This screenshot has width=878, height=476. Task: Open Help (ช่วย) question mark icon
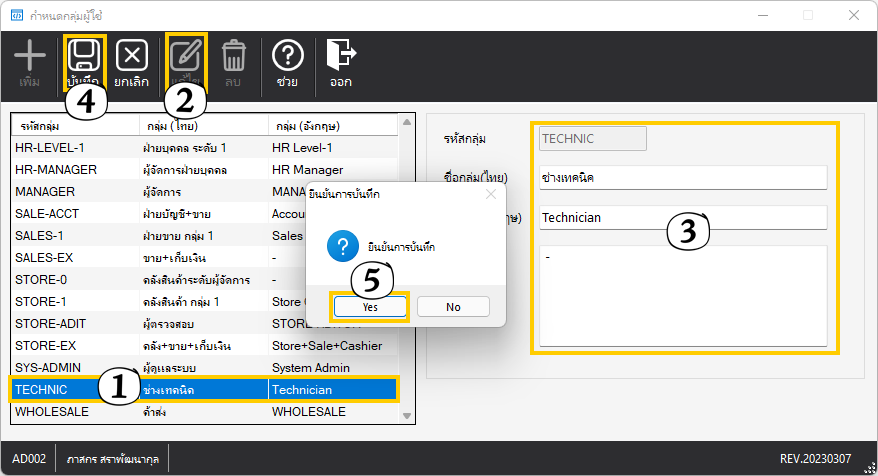tap(287, 56)
